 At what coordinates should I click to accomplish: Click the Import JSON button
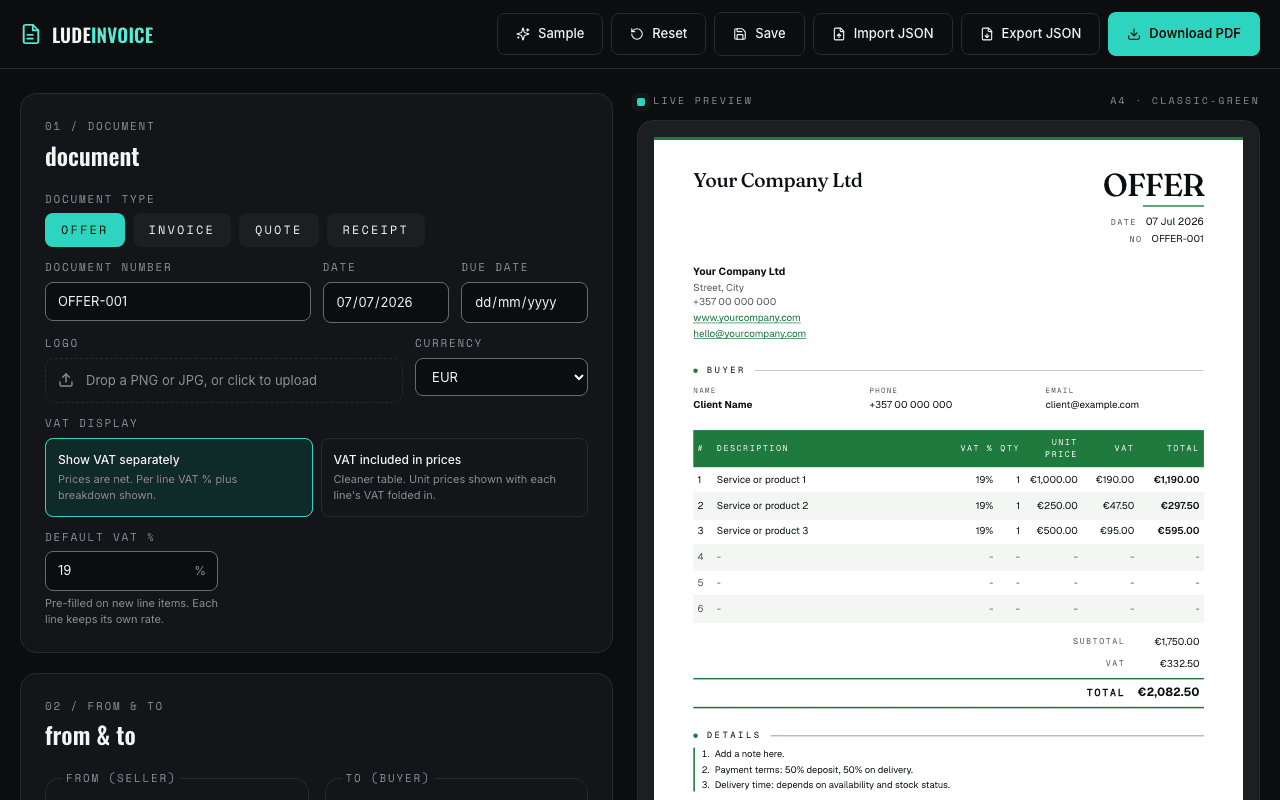883,34
